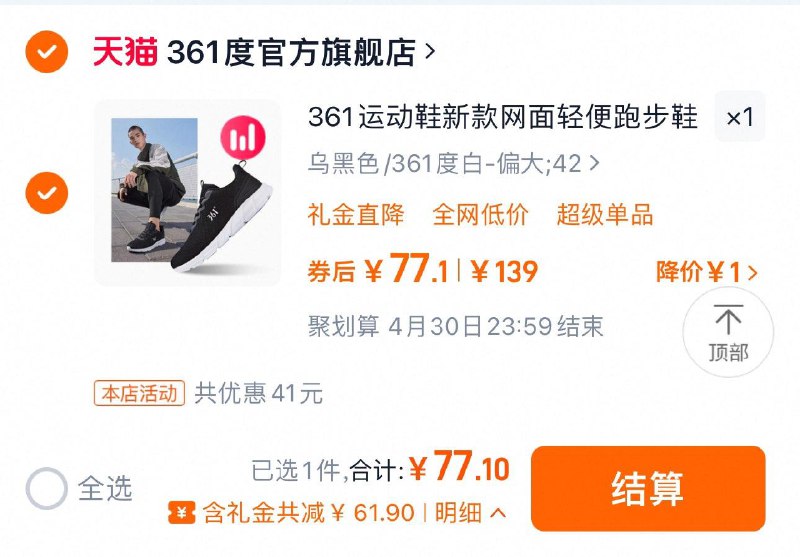Open product title 361运动鞋新款网面轻便跑步鞋
Viewport: 800px width, 557px height.
click(x=503, y=117)
